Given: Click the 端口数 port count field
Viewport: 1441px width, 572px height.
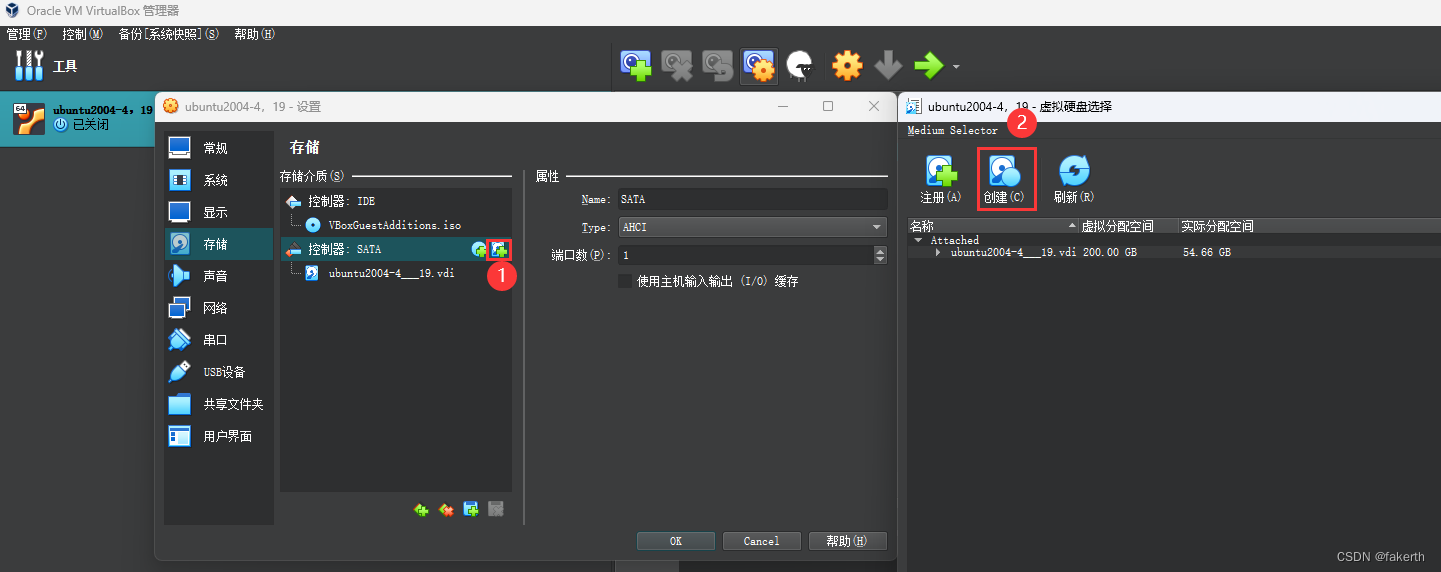Looking at the screenshot, I should [x=745, y=255].
